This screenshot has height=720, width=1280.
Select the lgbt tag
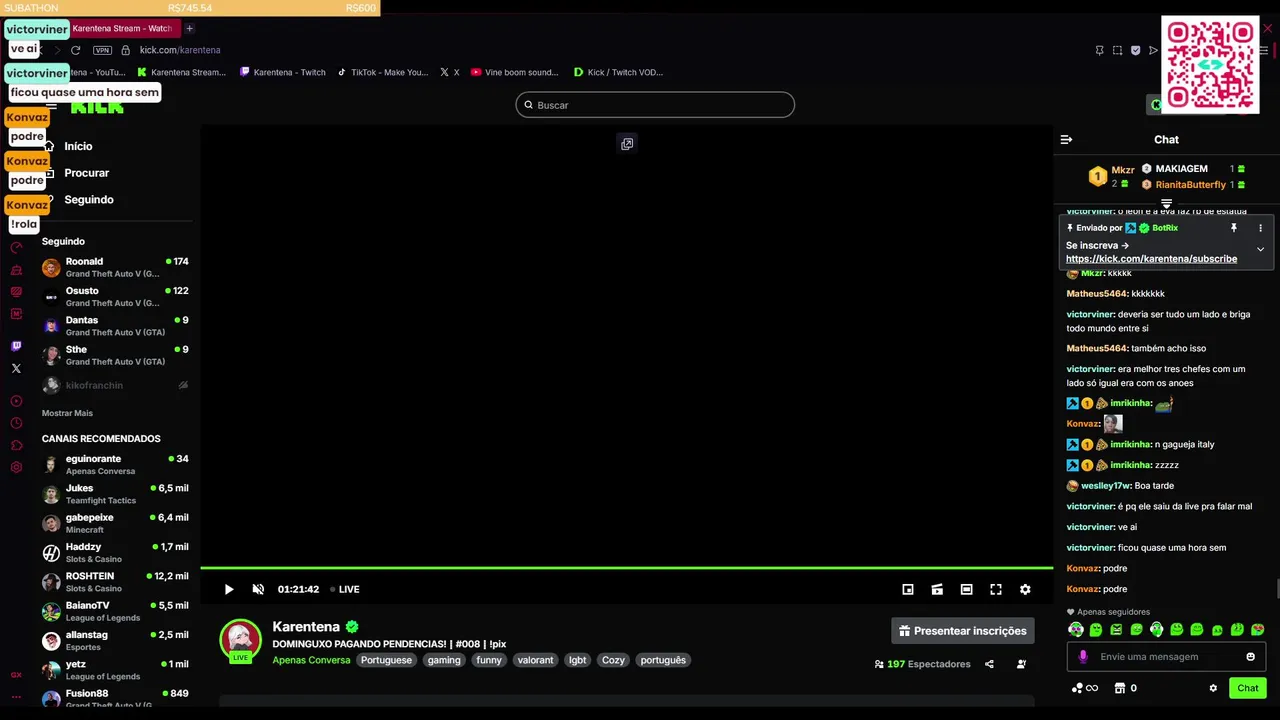[x=578, y=660]
